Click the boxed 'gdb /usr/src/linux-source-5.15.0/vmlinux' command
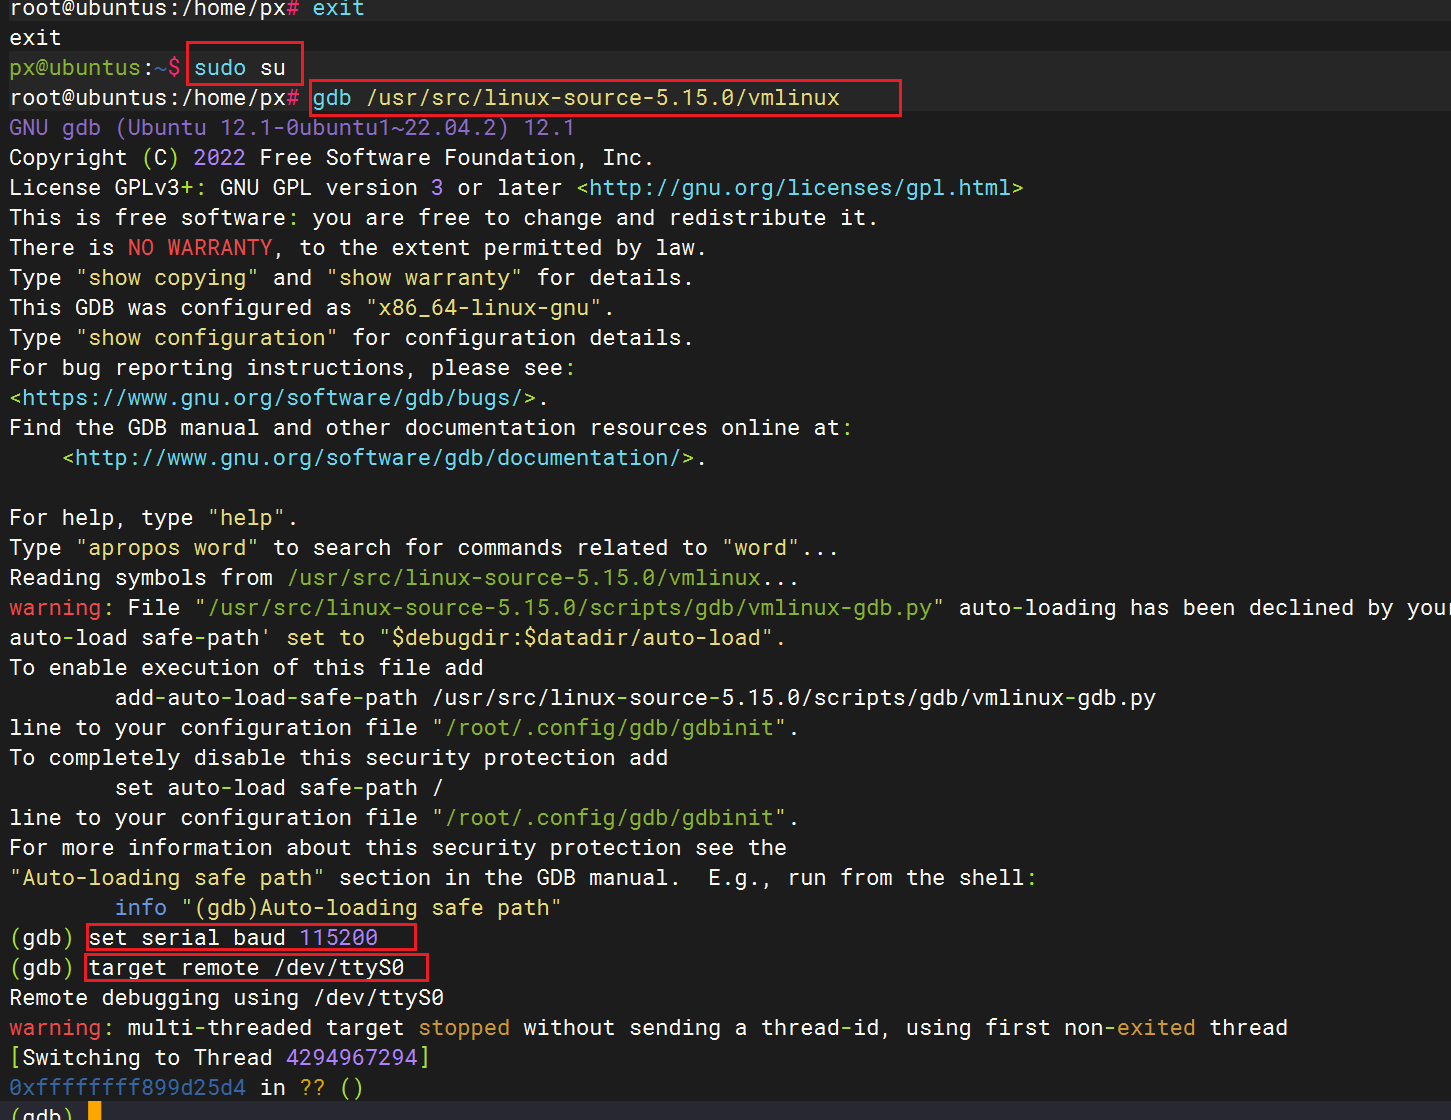Image resolution: width=1451 pixels, height=1120 pixels. tap(576, 98)
